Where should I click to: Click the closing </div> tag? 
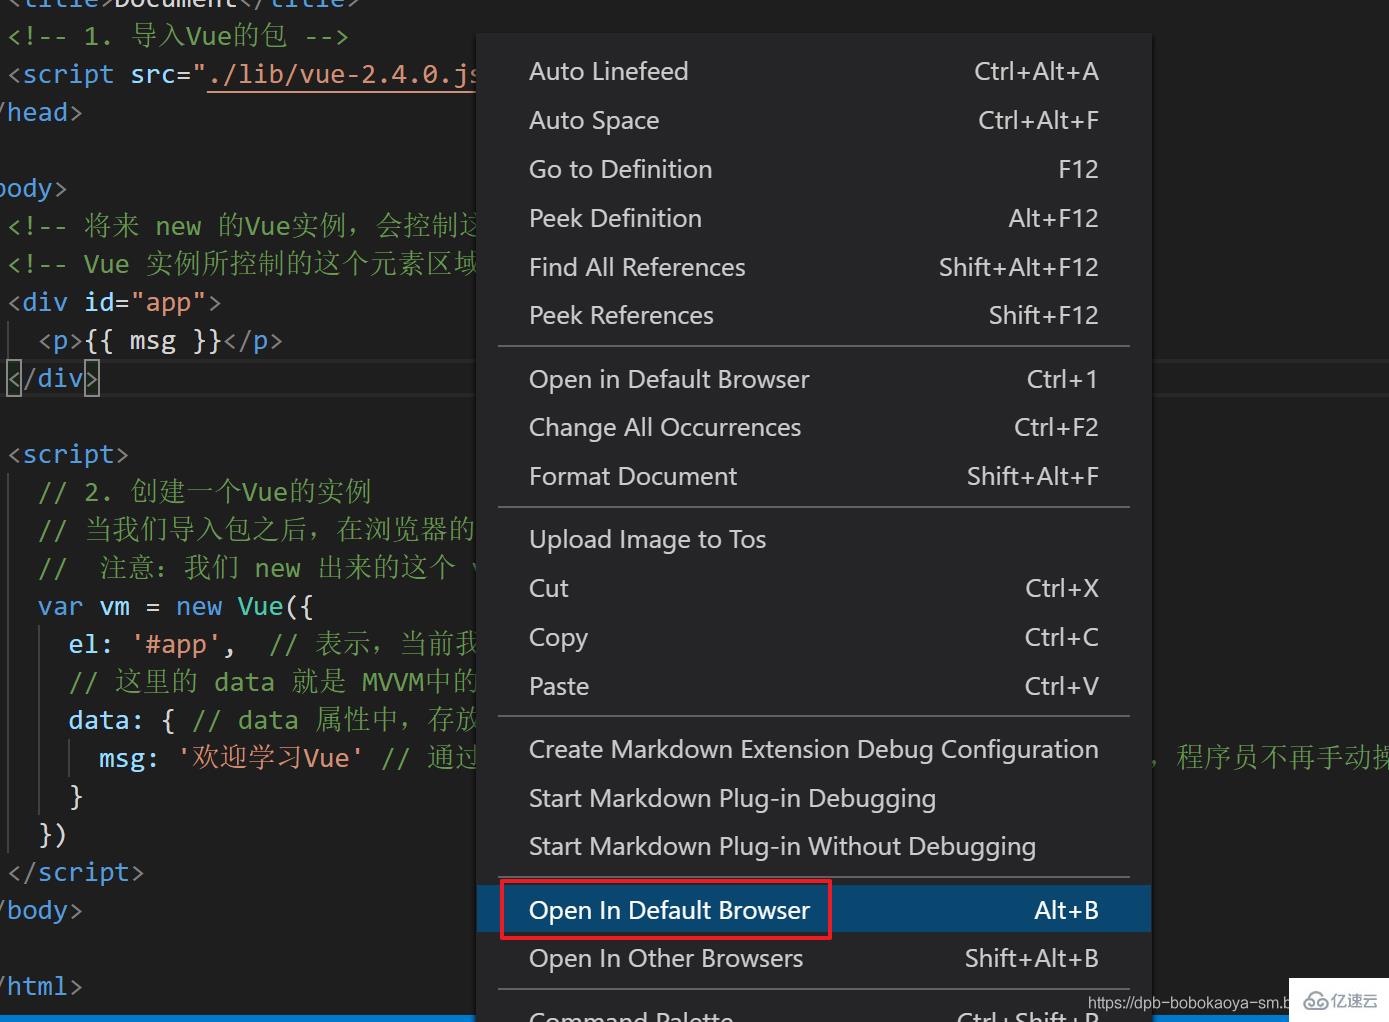pos(53,378)
